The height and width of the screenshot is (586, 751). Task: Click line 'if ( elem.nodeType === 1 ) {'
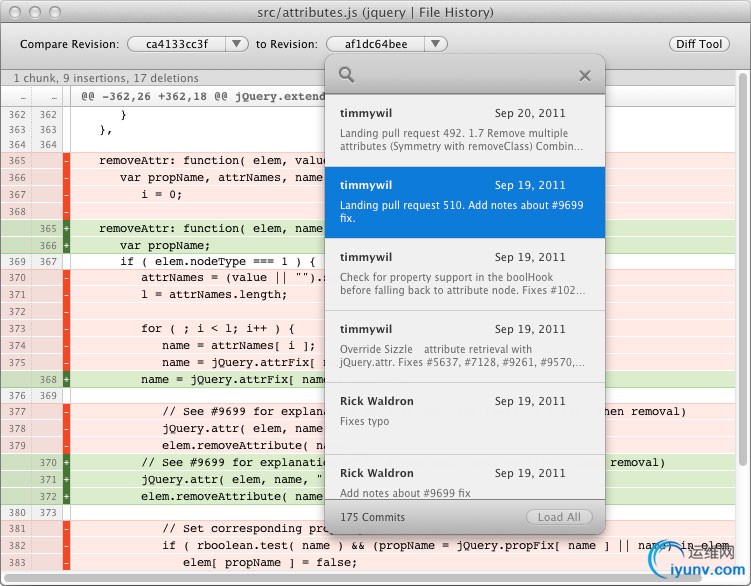point(218,262)
